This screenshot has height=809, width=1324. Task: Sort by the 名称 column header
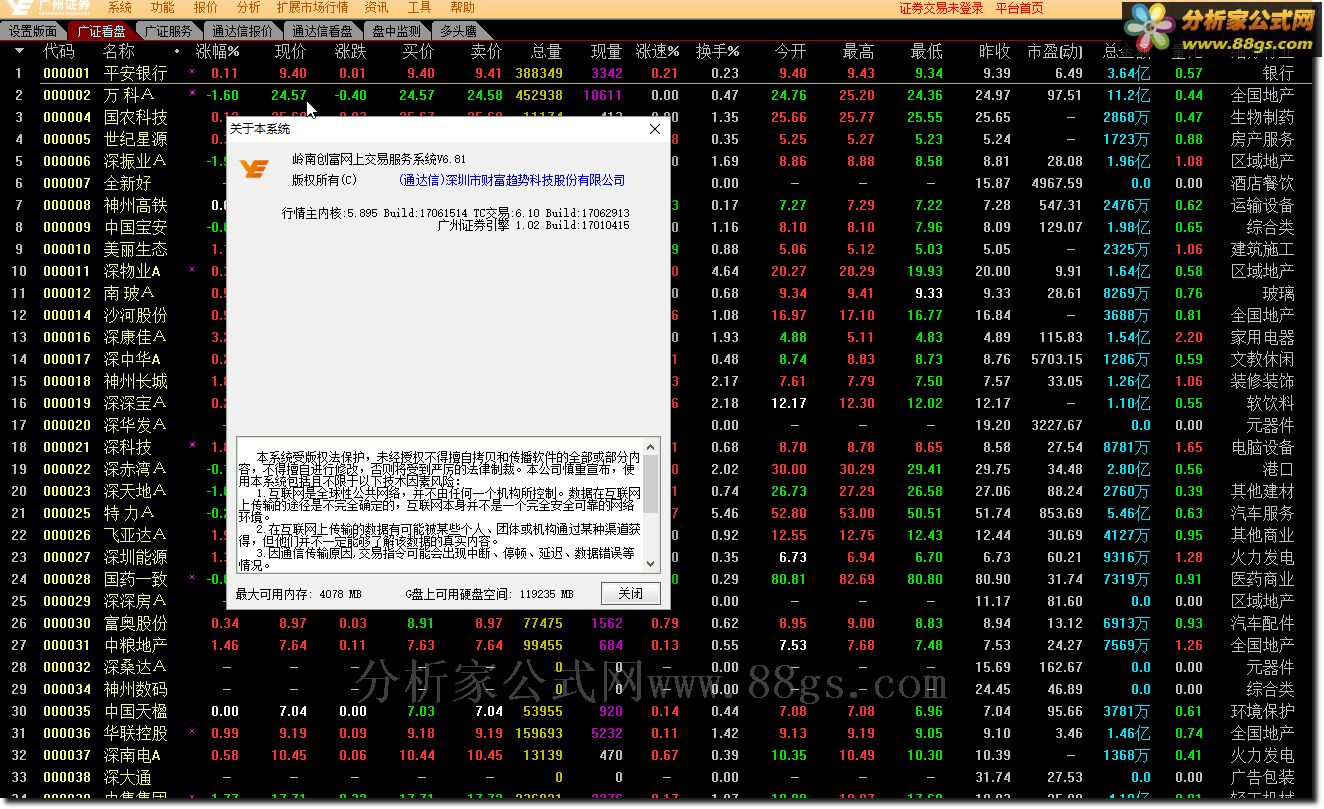(x=118, y=51)
